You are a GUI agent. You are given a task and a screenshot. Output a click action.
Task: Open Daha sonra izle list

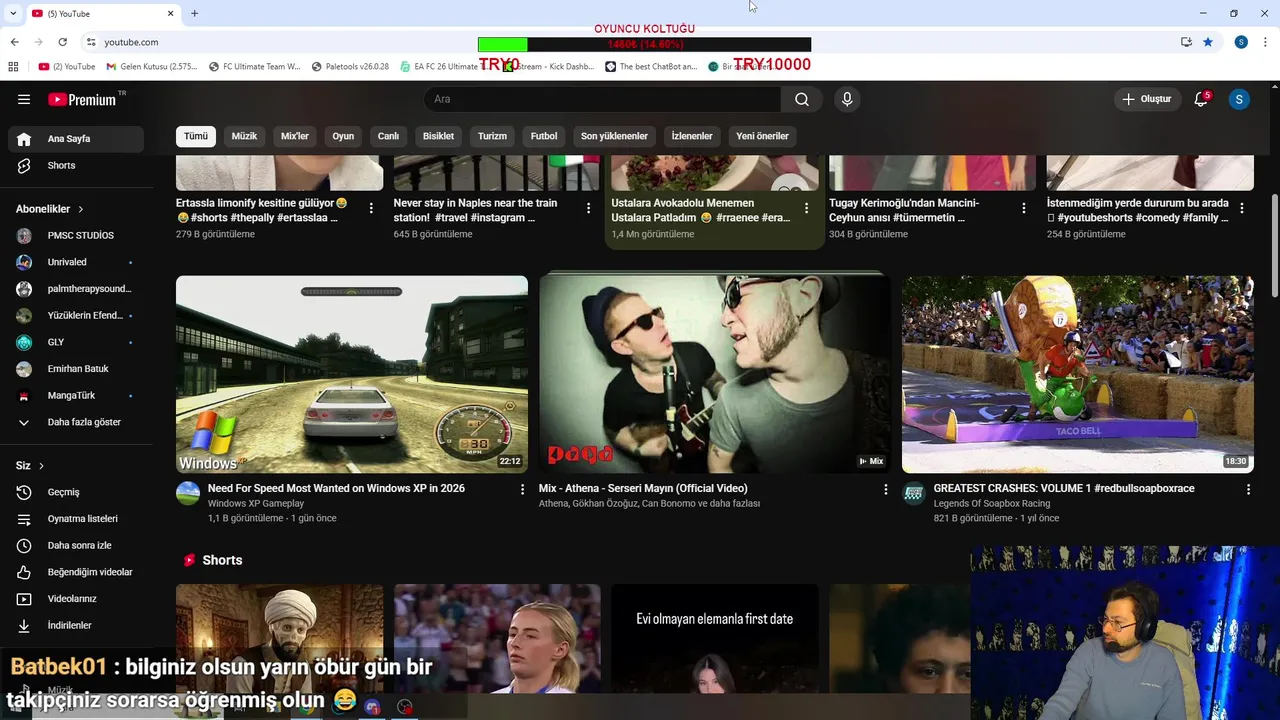click(76, 545)
